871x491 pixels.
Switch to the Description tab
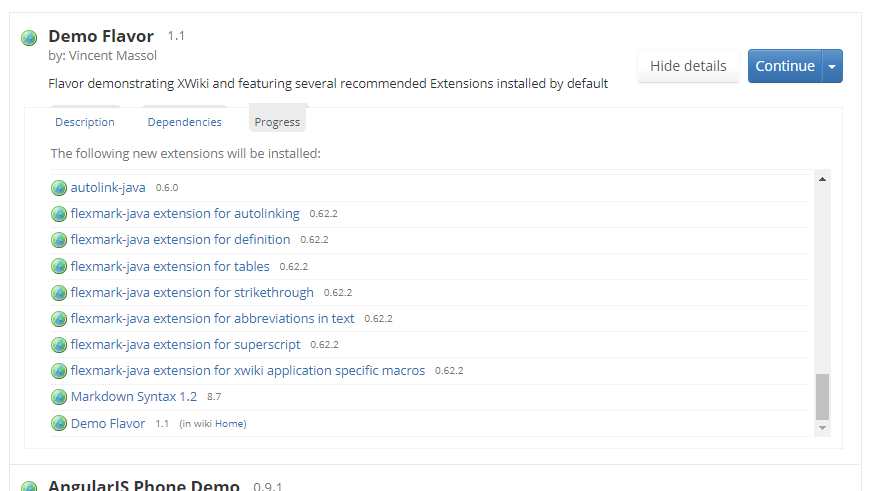click(x=85, y=122)
